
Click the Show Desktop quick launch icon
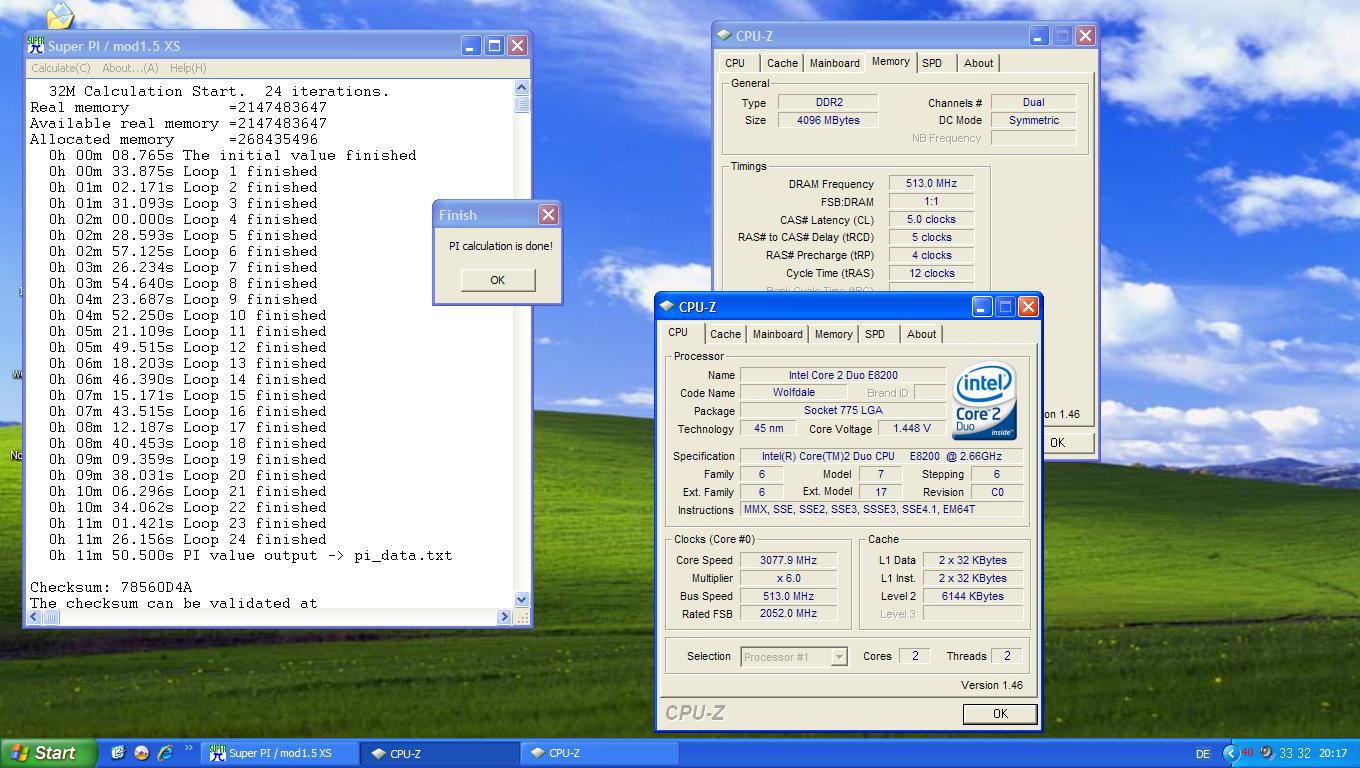coord(118,753)
